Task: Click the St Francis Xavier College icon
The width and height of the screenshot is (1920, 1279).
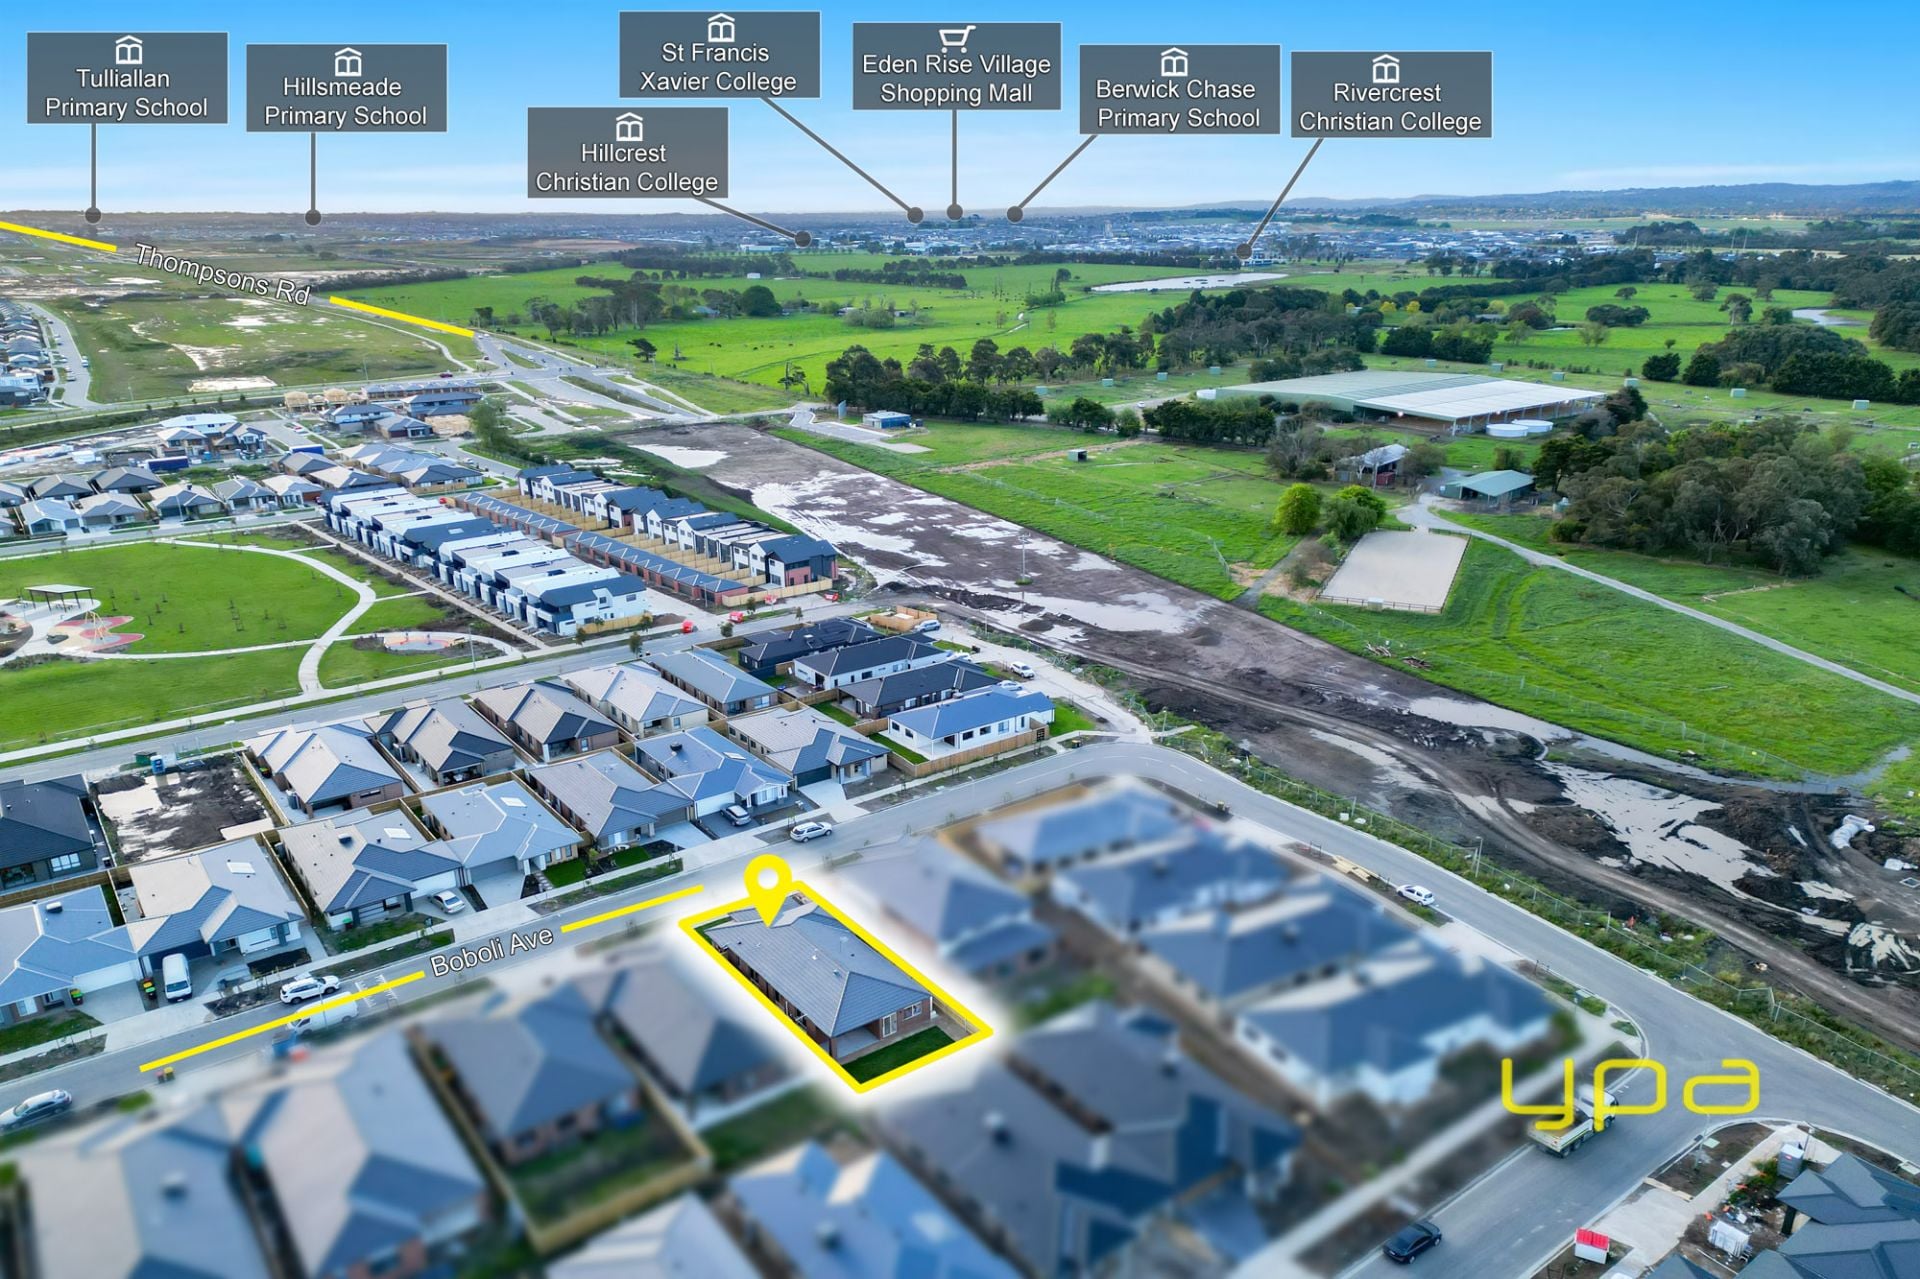Action: coord(720,27)
